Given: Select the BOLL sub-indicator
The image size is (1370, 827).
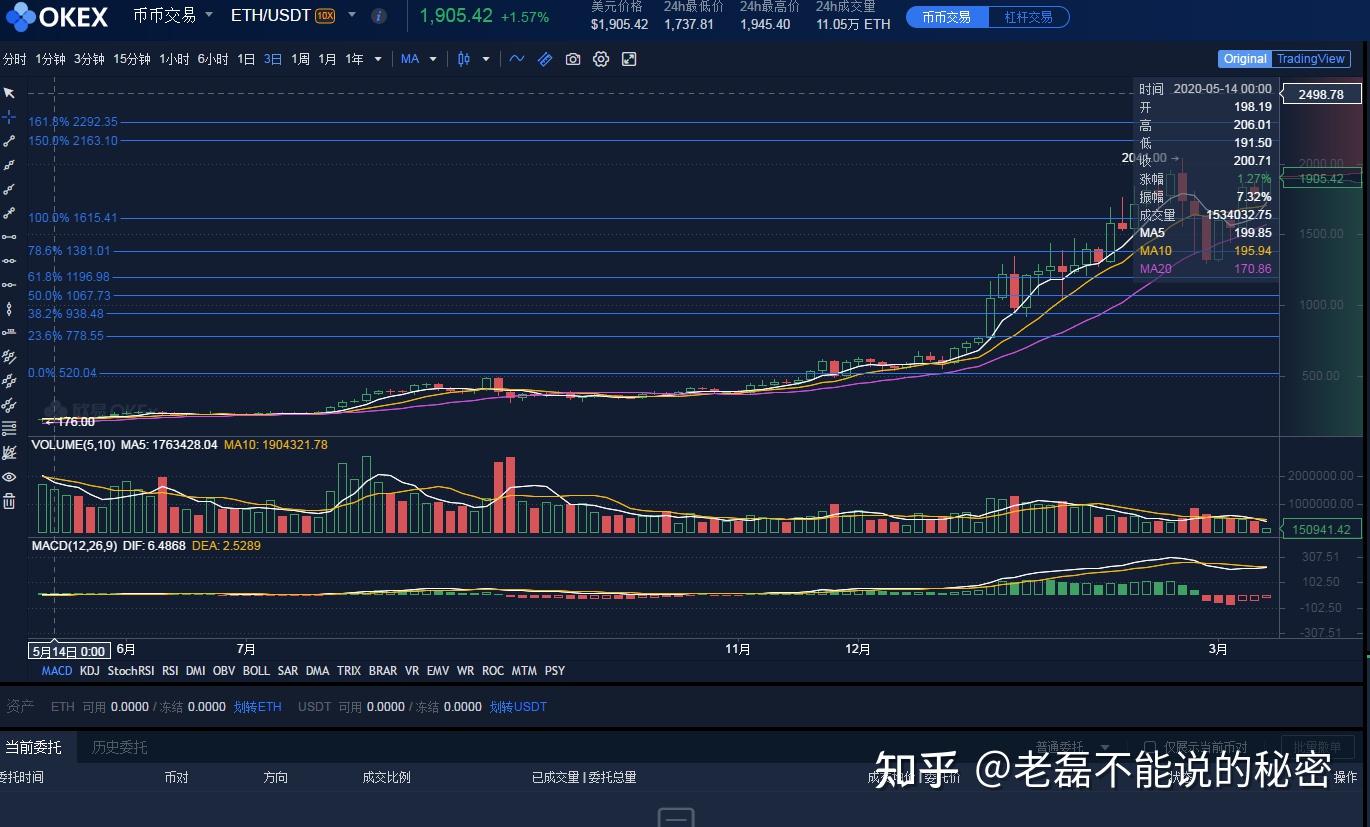Looking at the screenshot, I should coord(256,671).
